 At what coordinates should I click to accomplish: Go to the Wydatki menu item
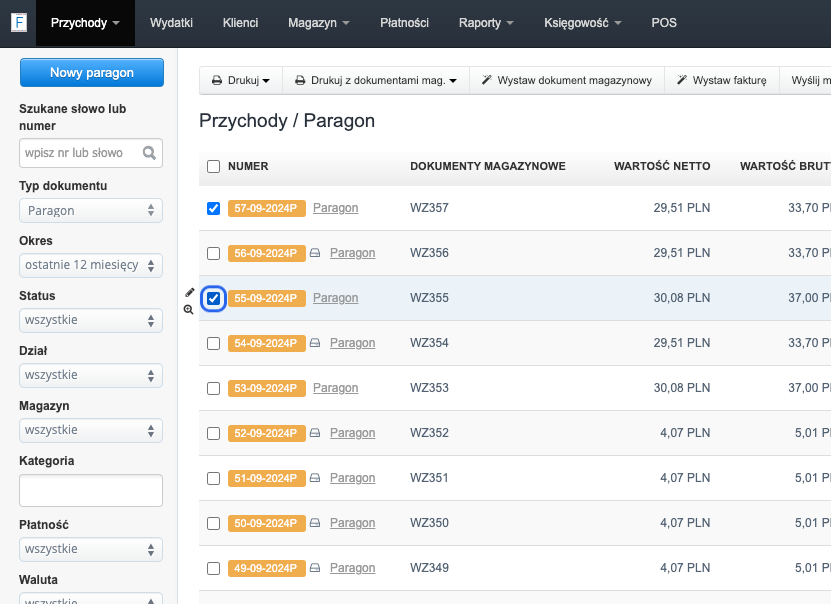[x=171, y=23]
